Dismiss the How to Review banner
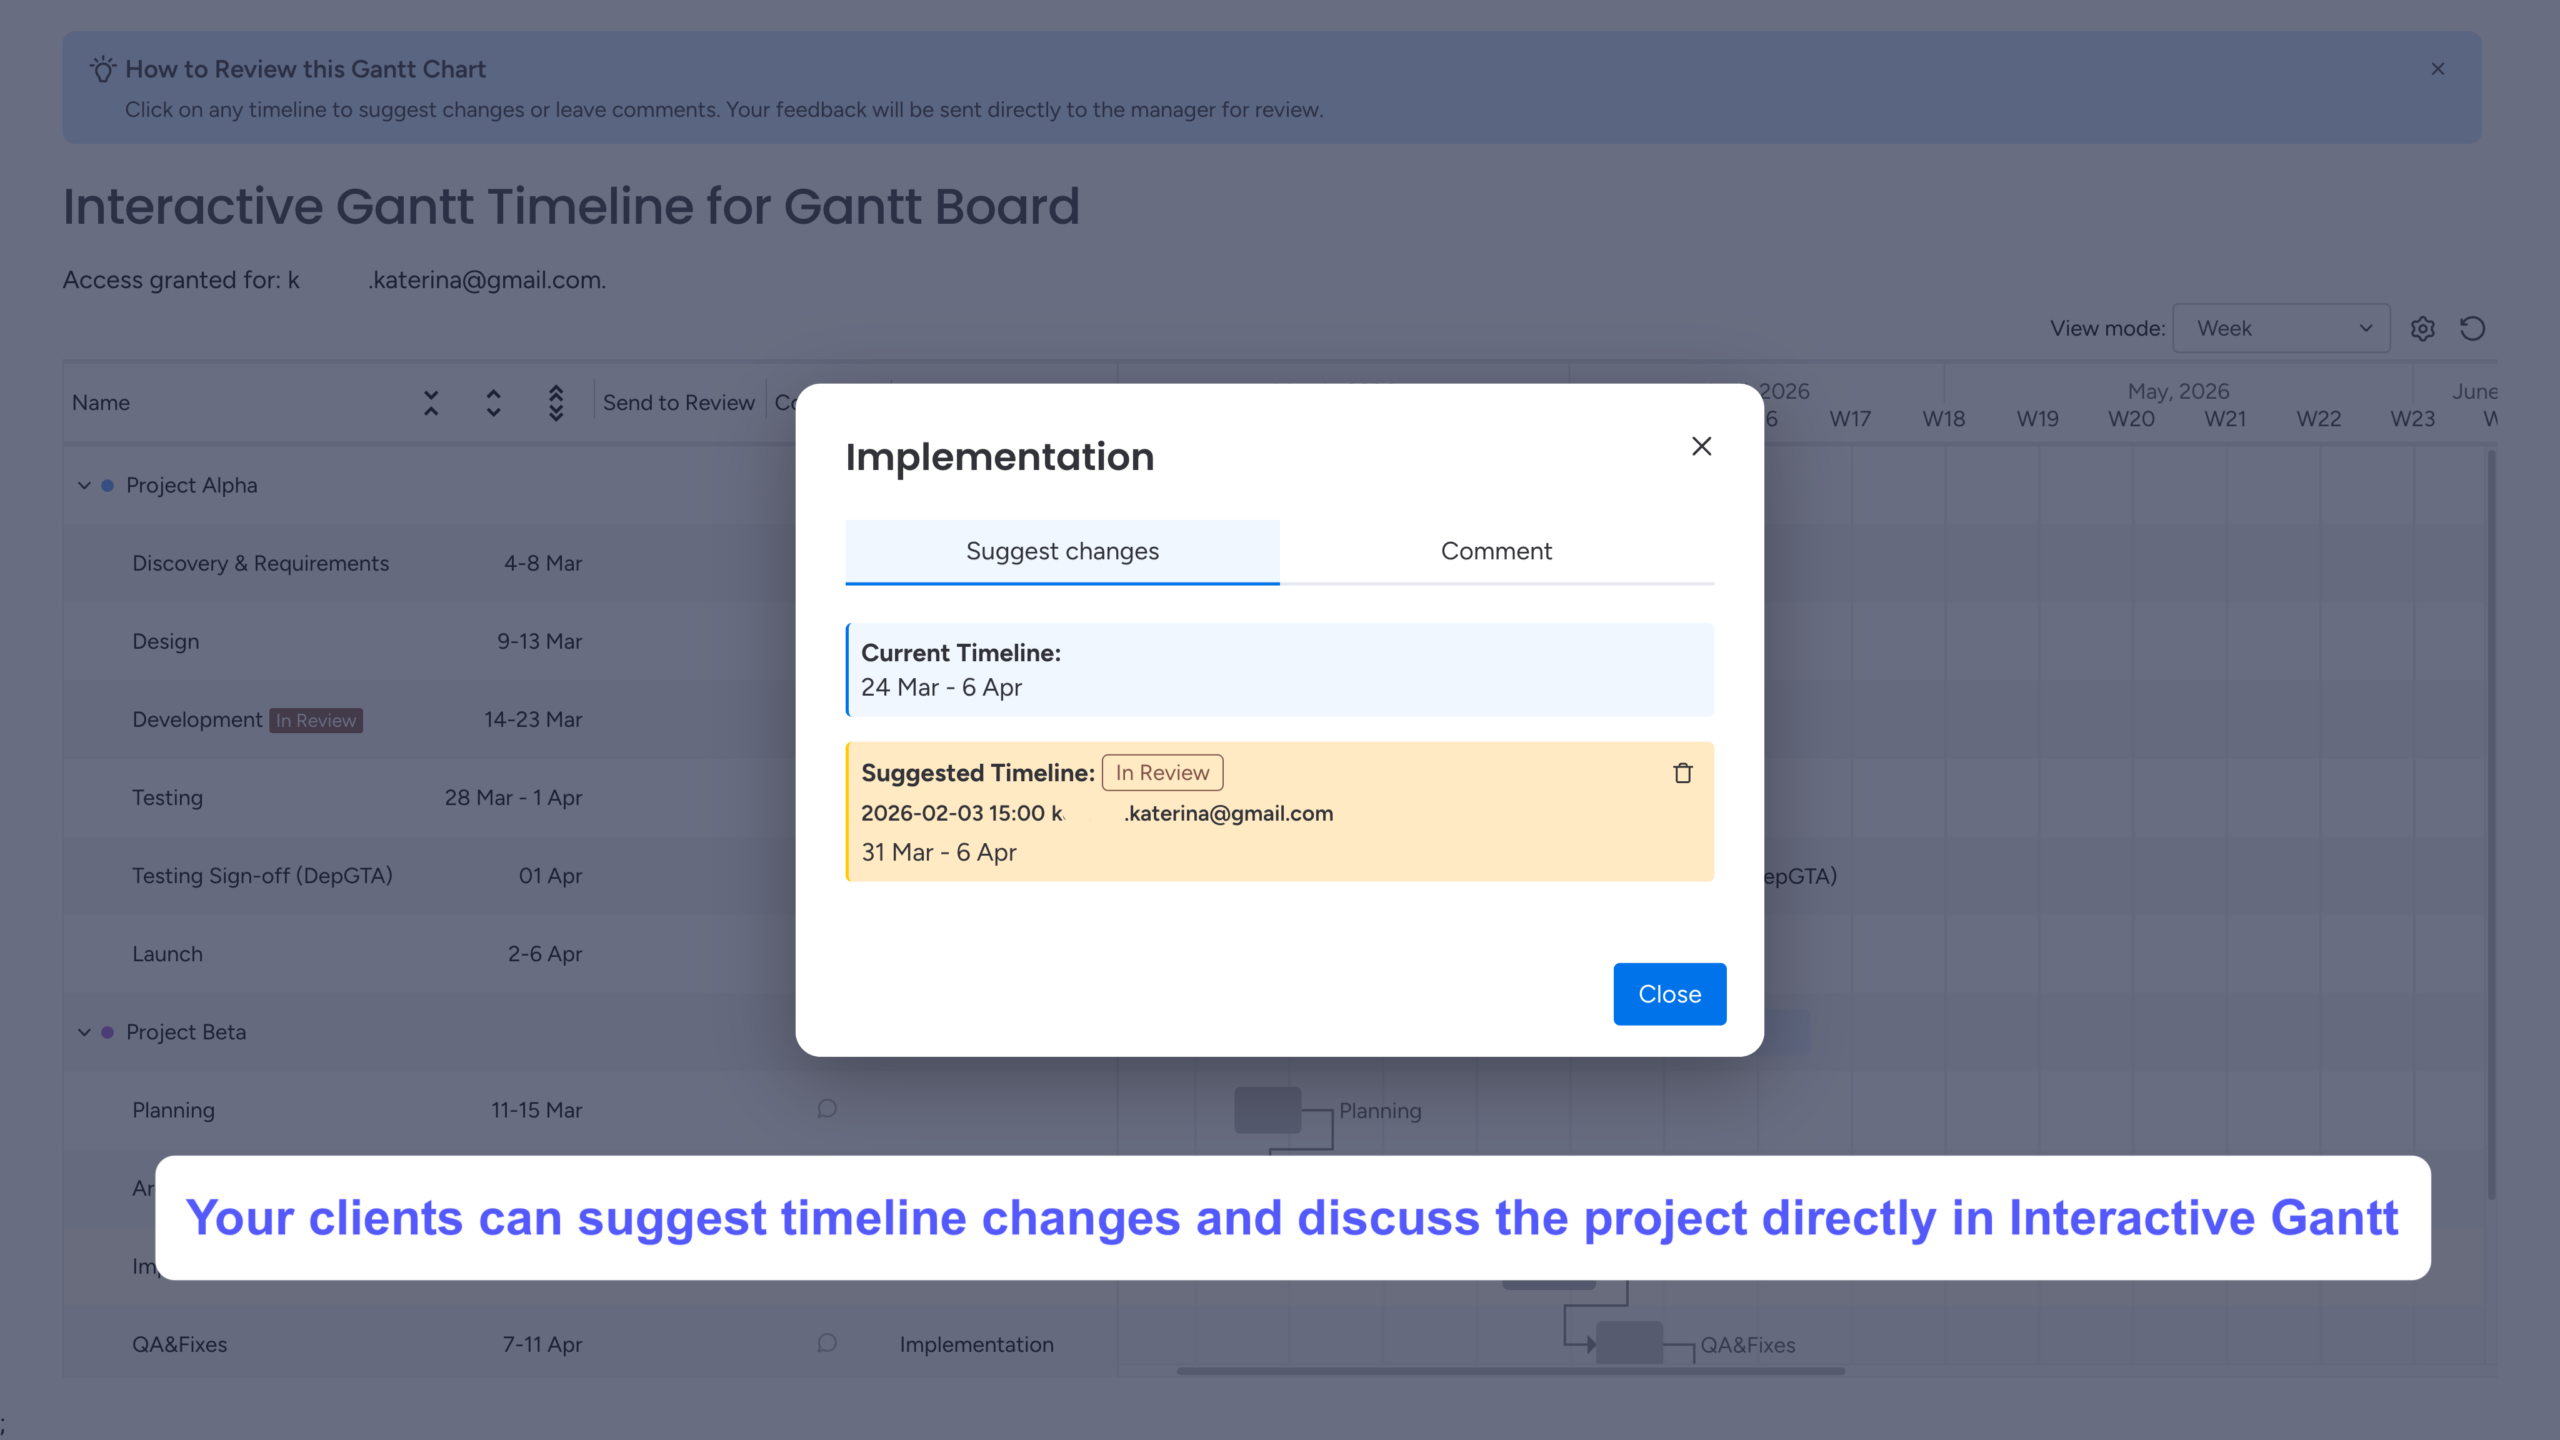 (x=2438, y=68)
